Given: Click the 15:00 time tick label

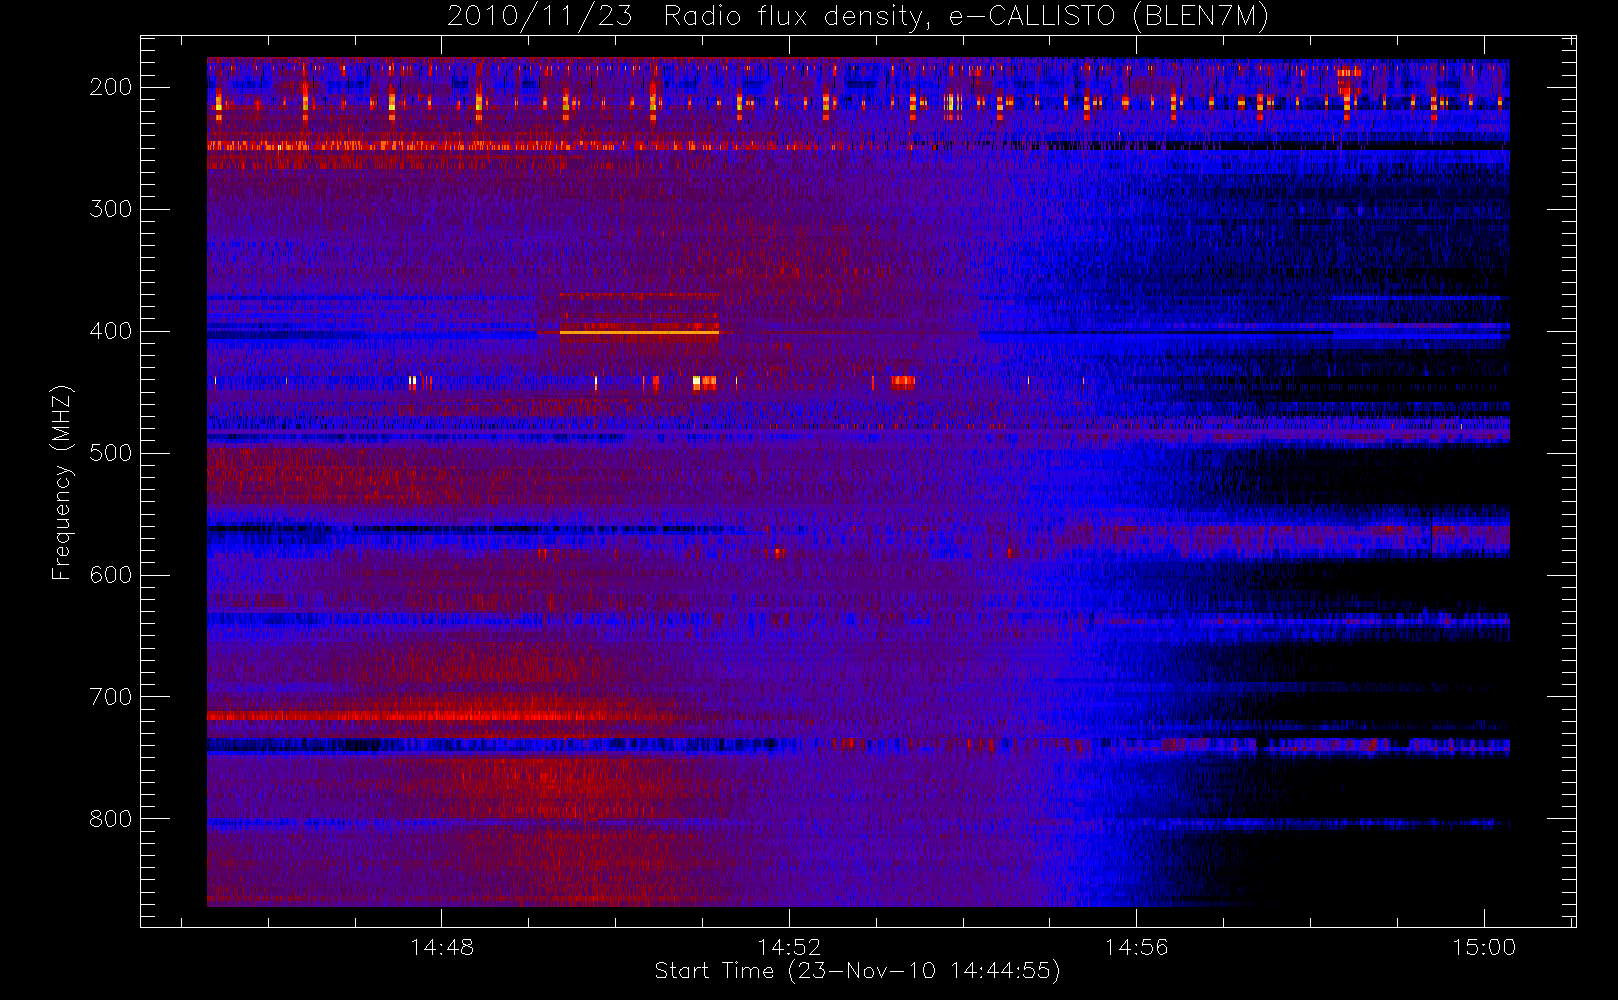Looking at the screenshot, I should 1484,947.
